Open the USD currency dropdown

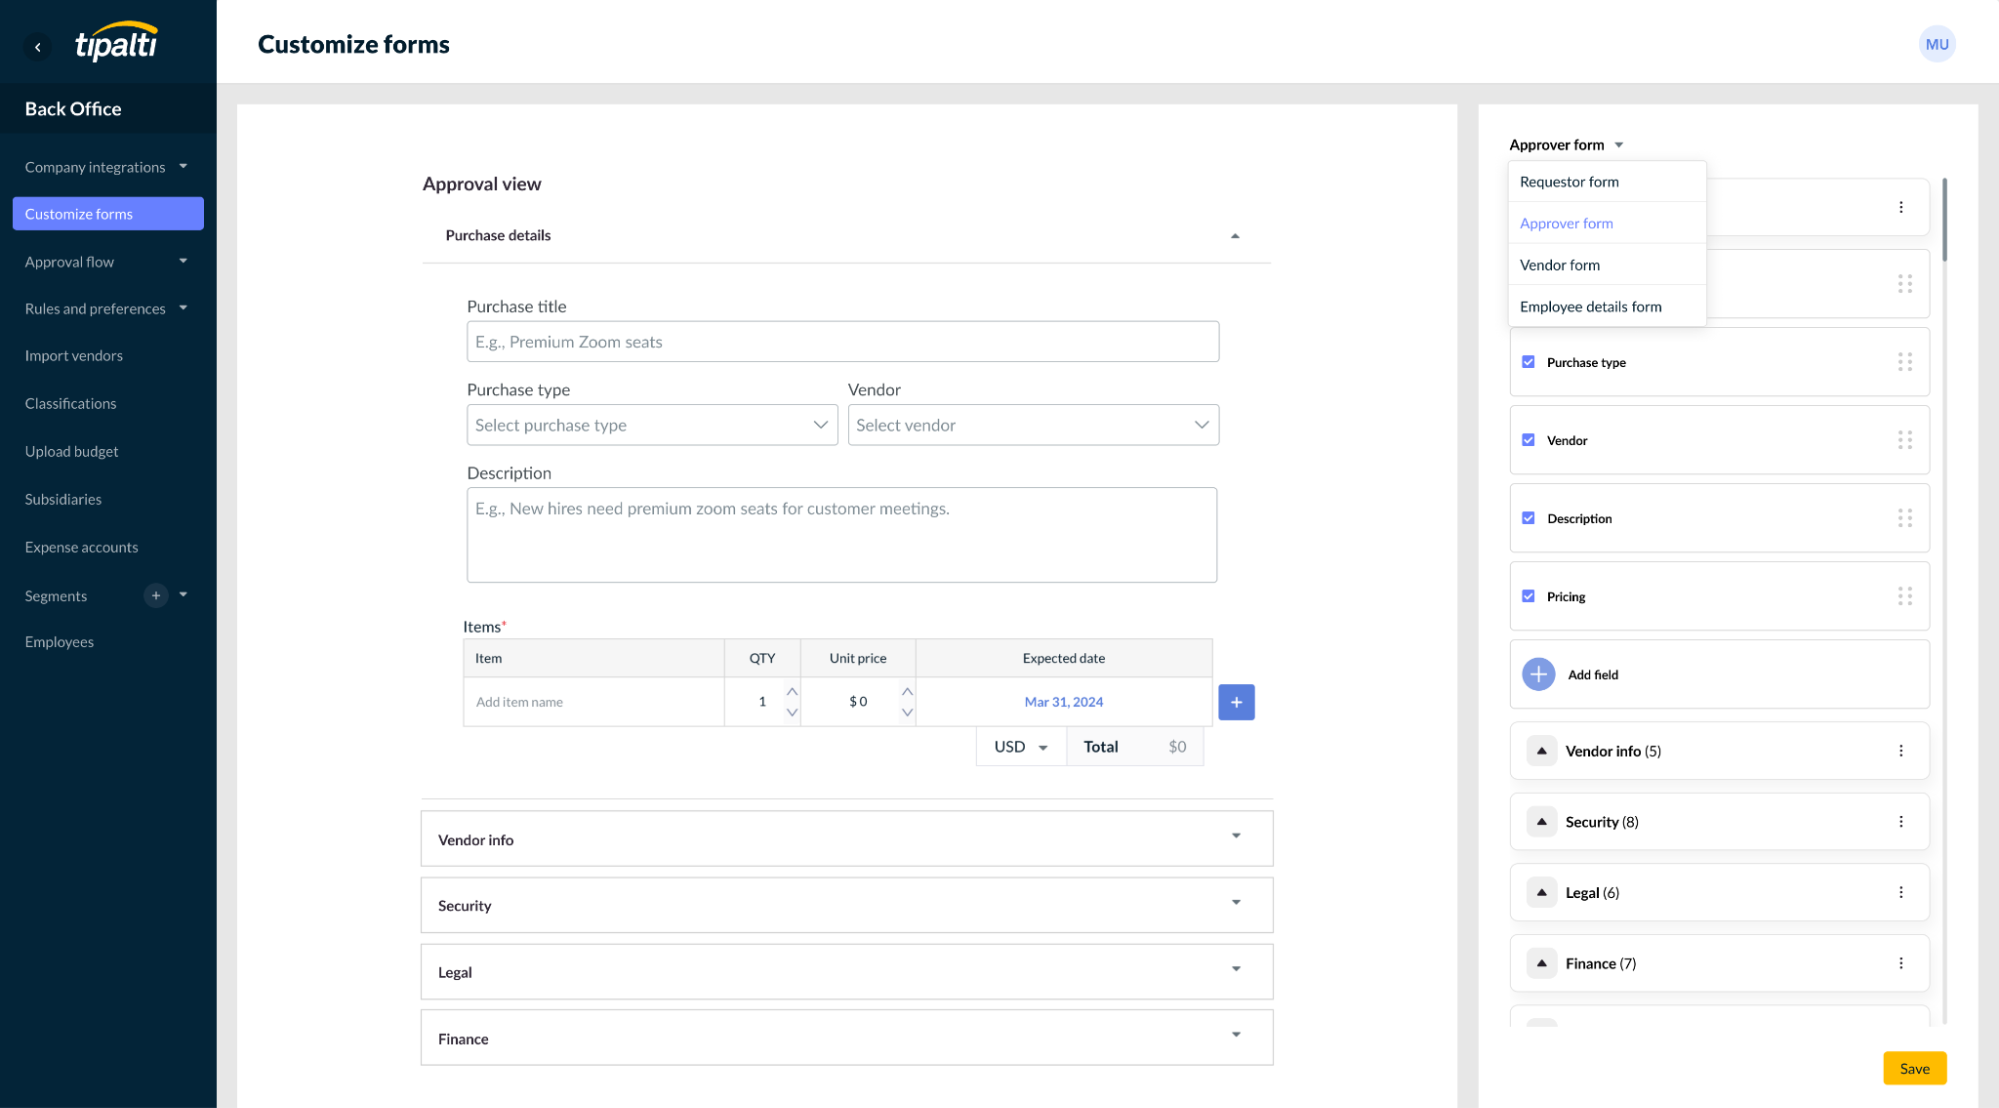(x=1021, y=747)
